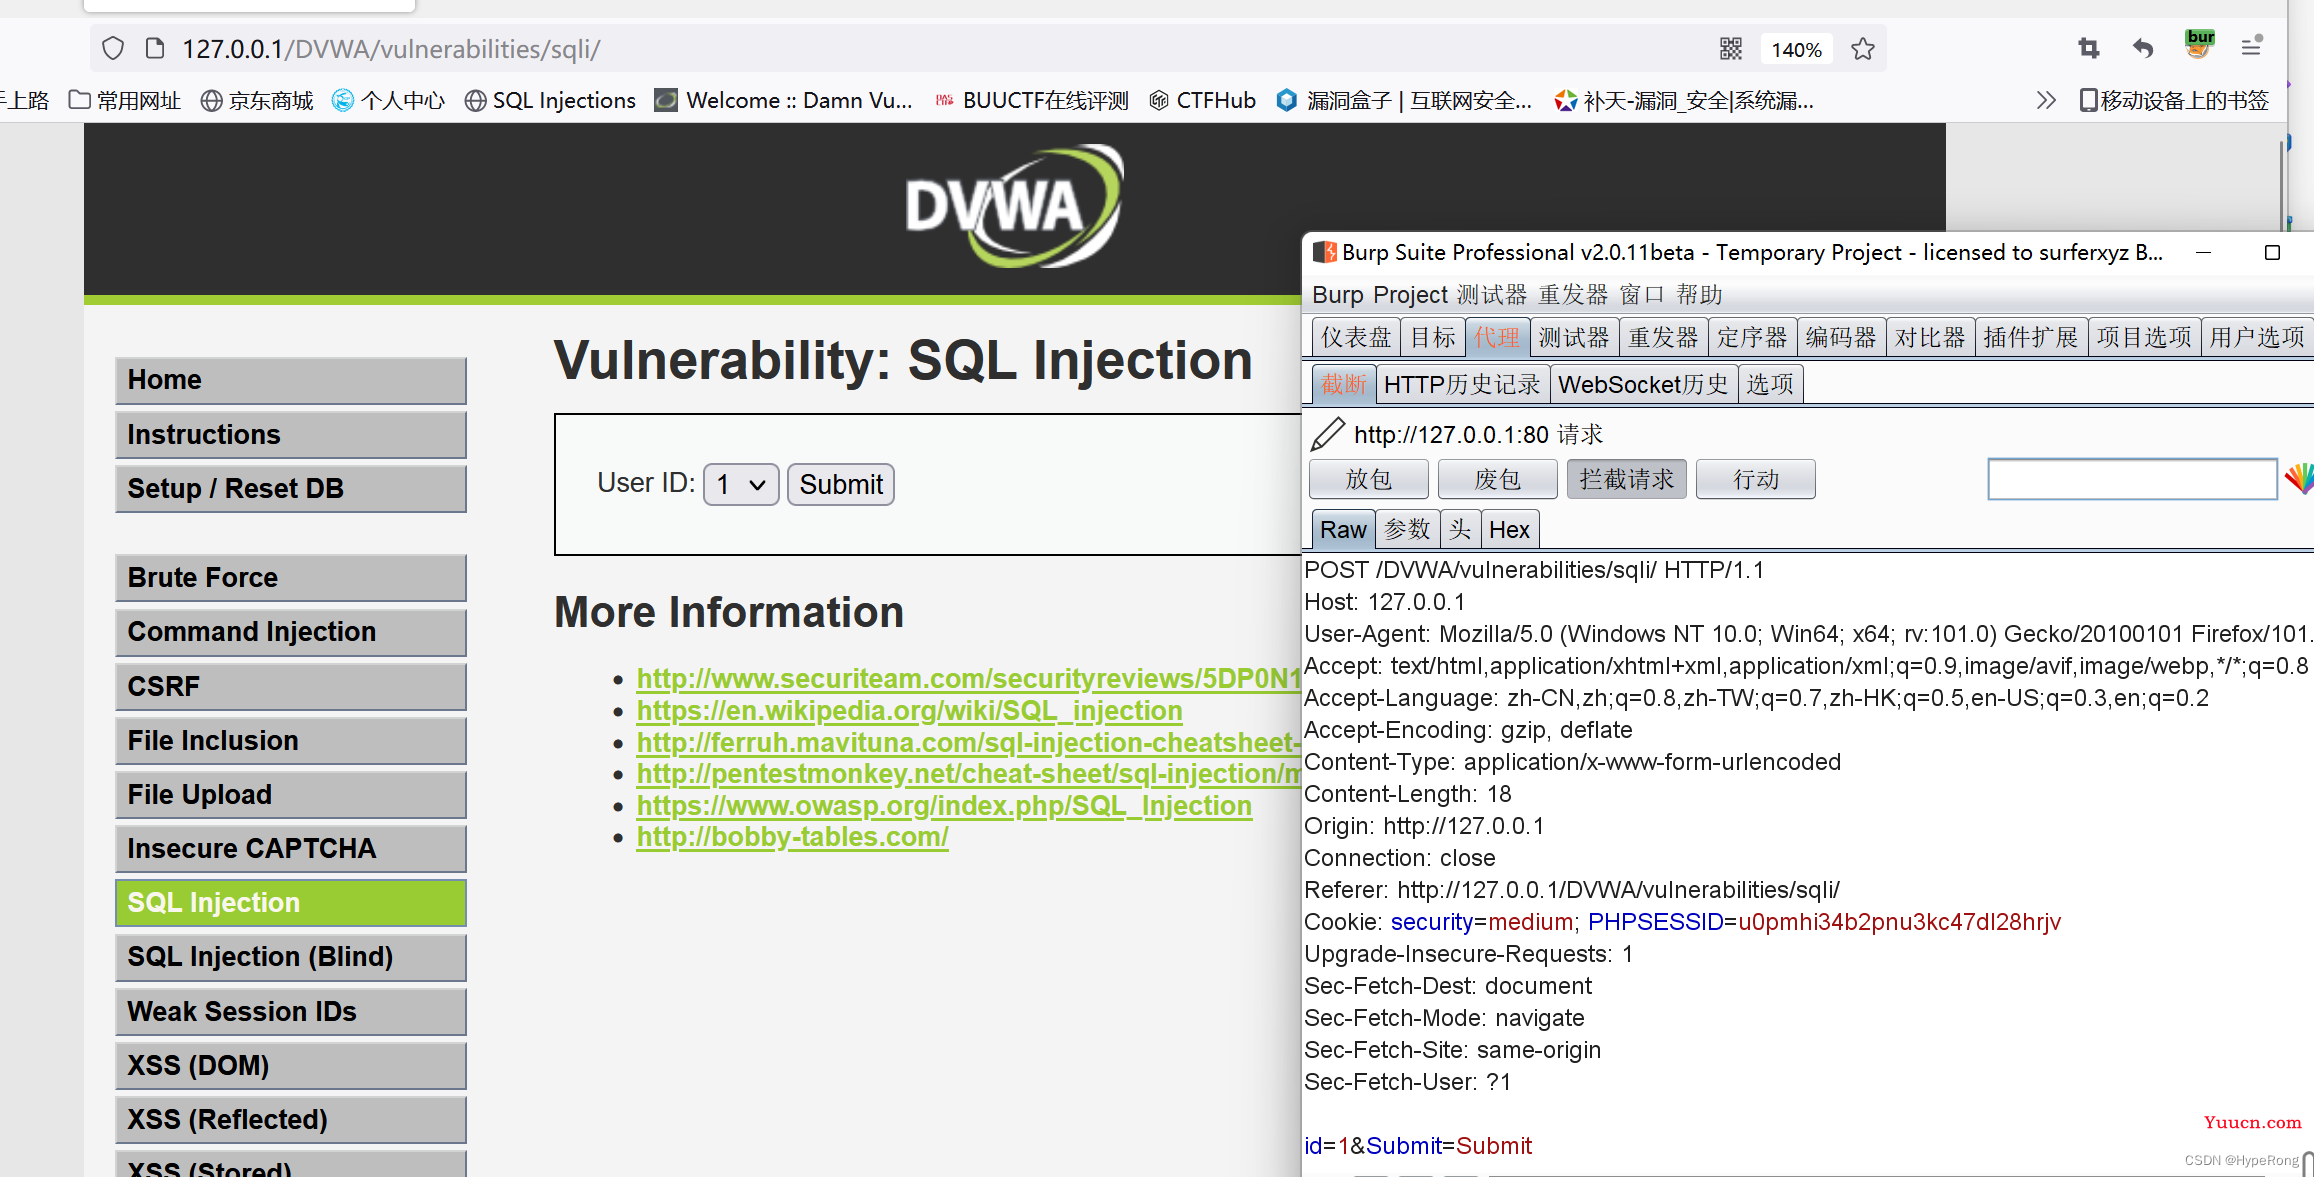Switch to the Raw view tab
This screenshot has height=1177, width=2314.
click(x=1343, y=529)
